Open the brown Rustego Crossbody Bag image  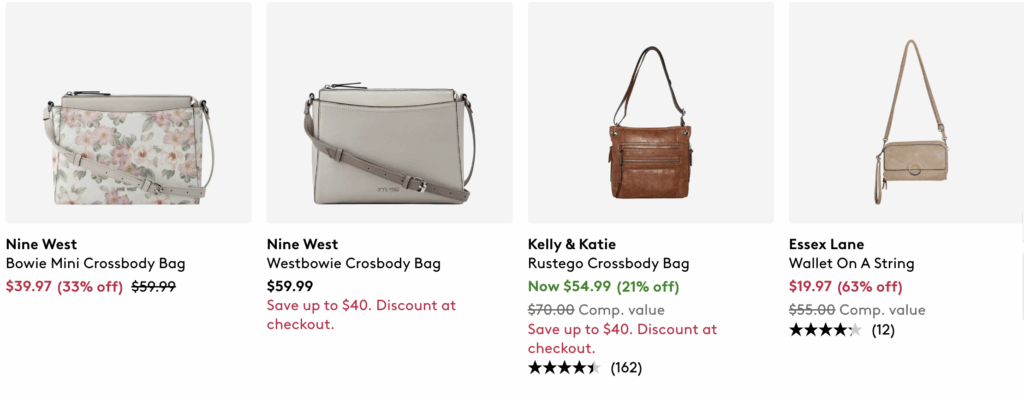click(650, 113)
